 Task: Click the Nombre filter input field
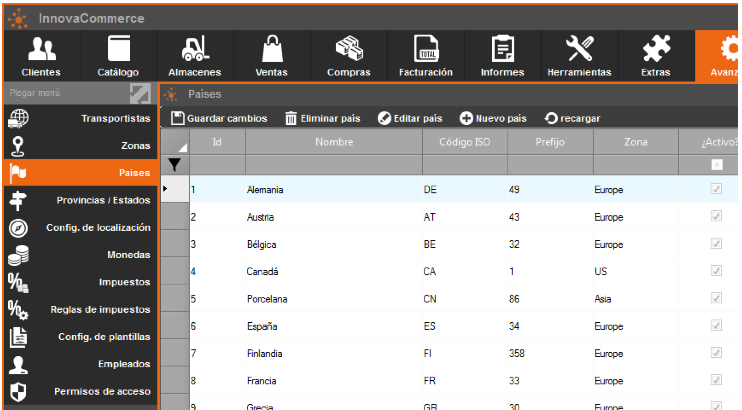335,165
